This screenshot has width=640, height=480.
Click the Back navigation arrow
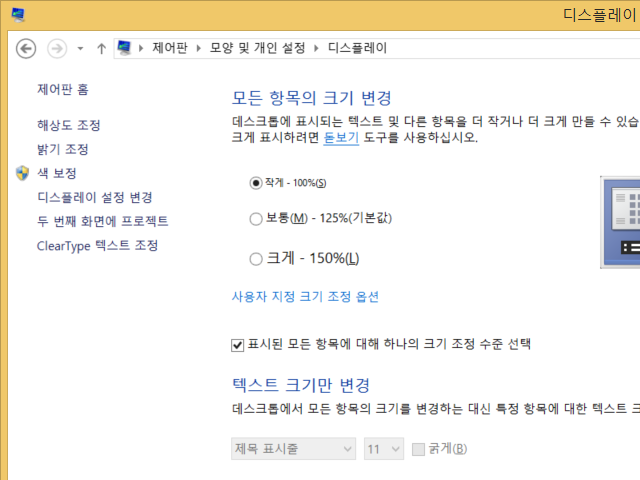[x=26, y=49]
